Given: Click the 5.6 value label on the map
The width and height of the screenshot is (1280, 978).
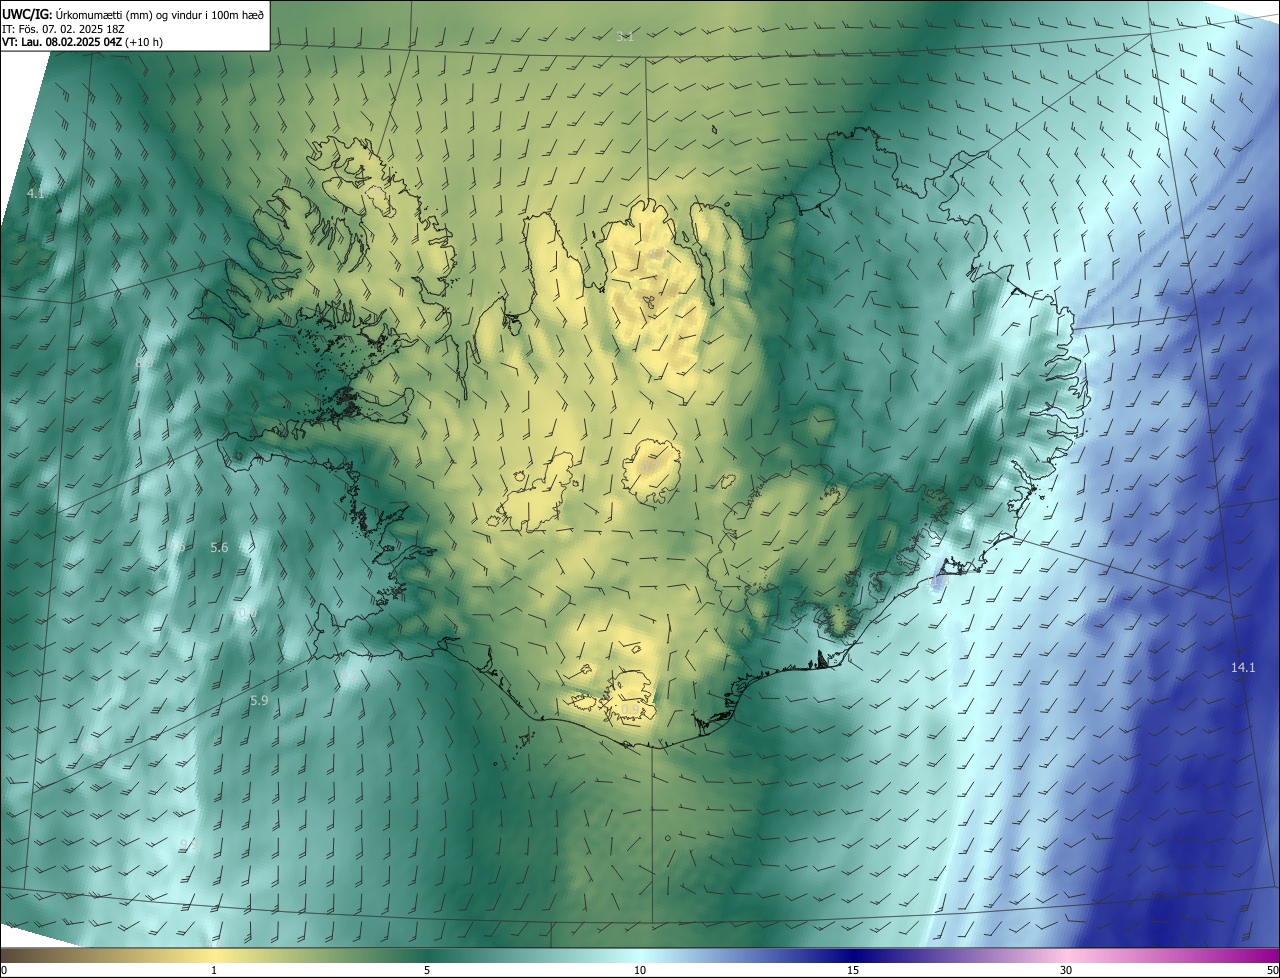Looking at the screenshot, I should tap(219, 547).
